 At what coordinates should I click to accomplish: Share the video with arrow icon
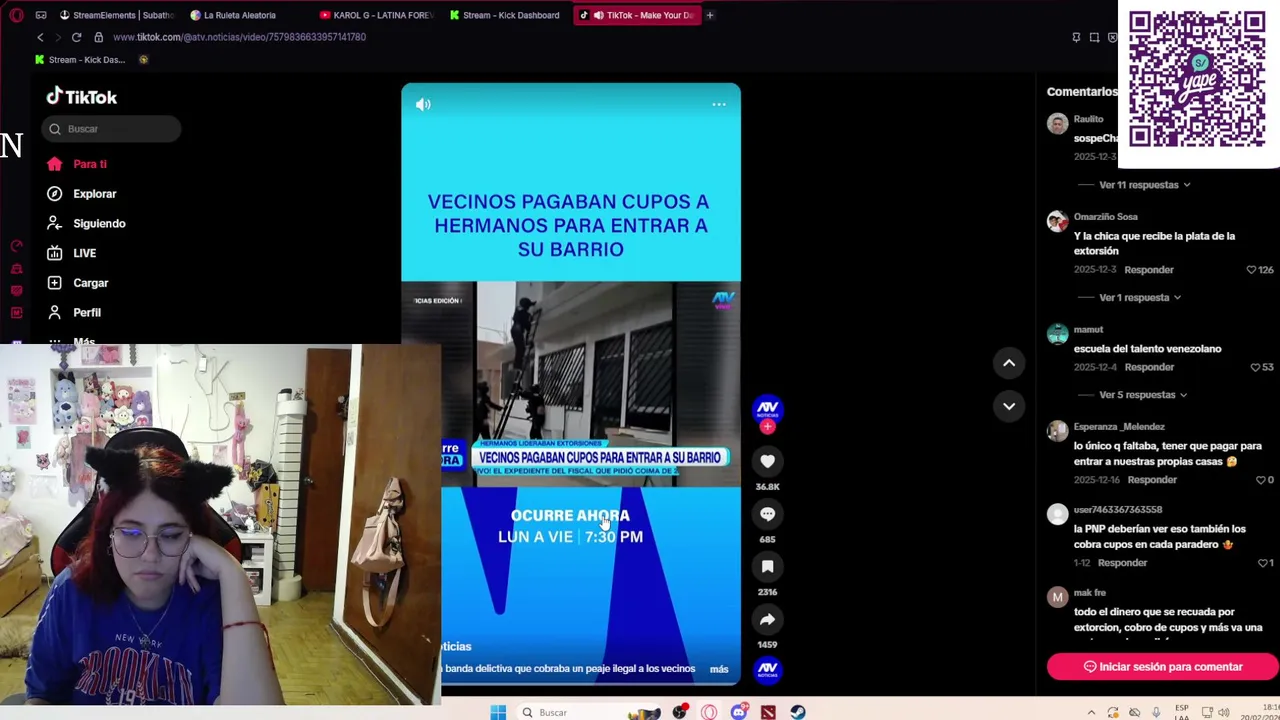click(x=767, y=620)
